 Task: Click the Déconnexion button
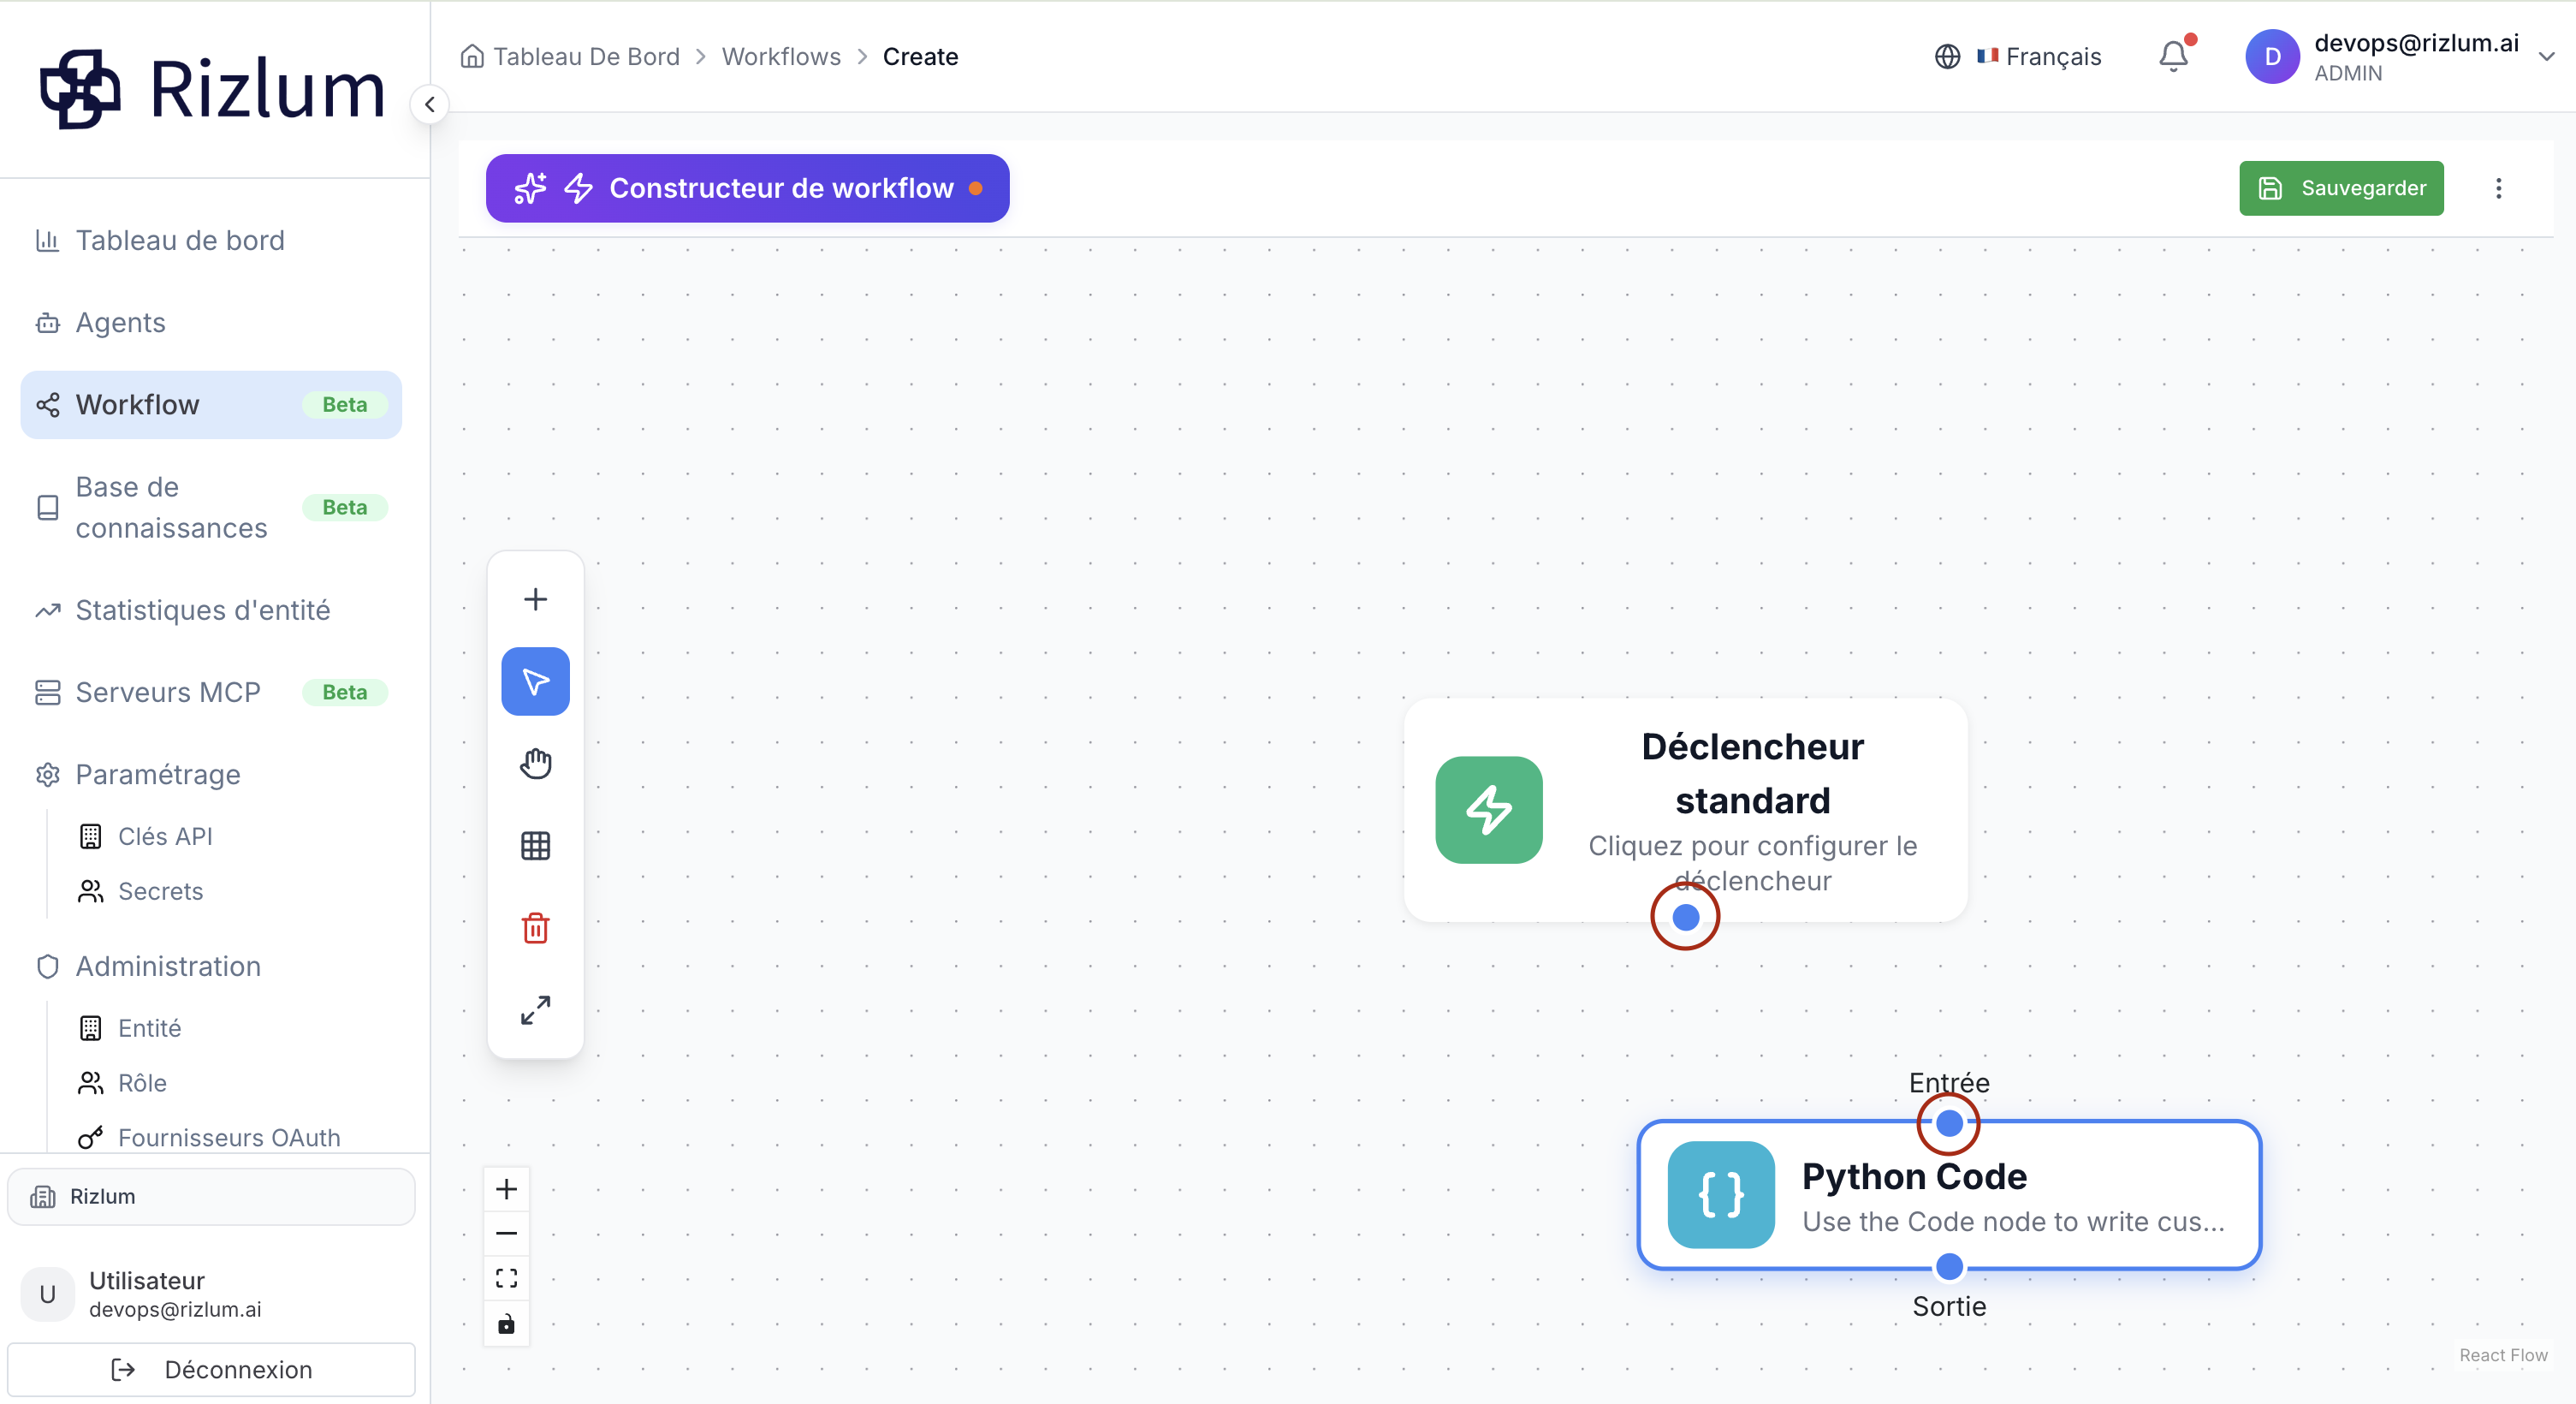(x=211, y=1369)
